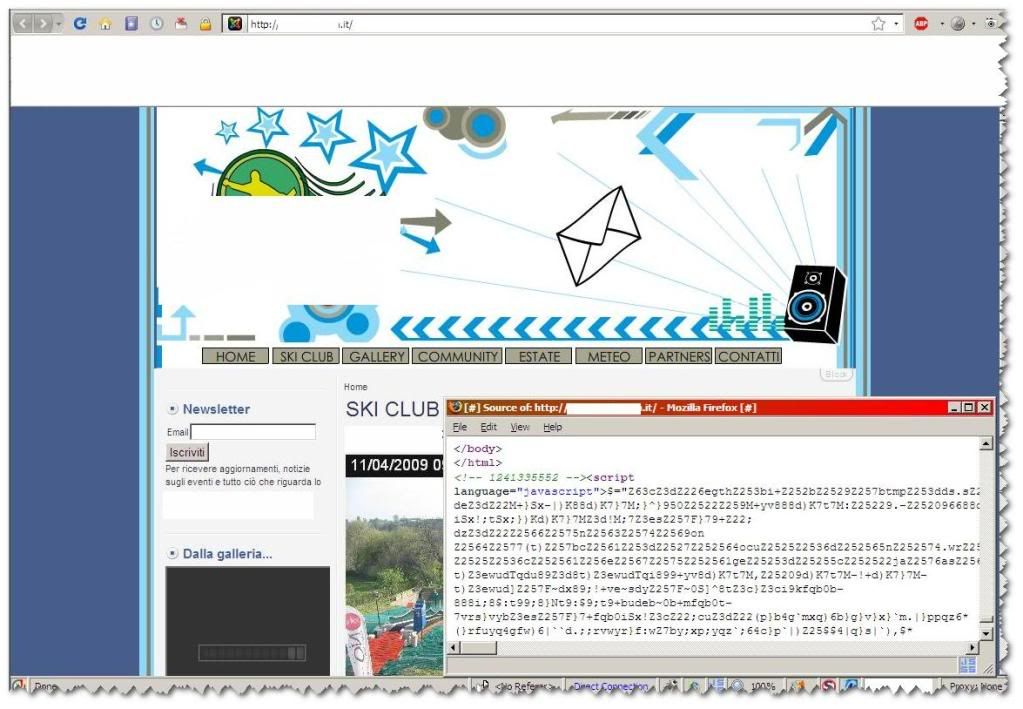Go to the home page icon
The width and height of the screenshot is (1023, 709).
click(105, 23)
